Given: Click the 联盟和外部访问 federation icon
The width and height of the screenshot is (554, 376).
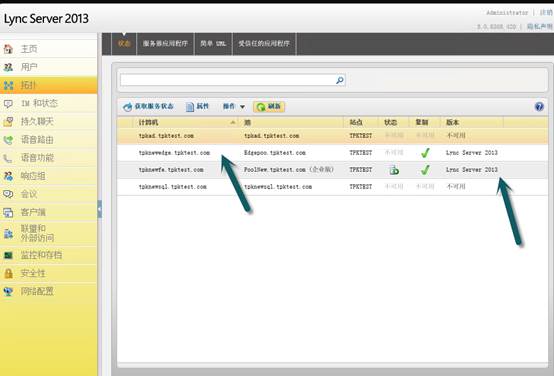Looking at the screenshot, I should 8,233.
